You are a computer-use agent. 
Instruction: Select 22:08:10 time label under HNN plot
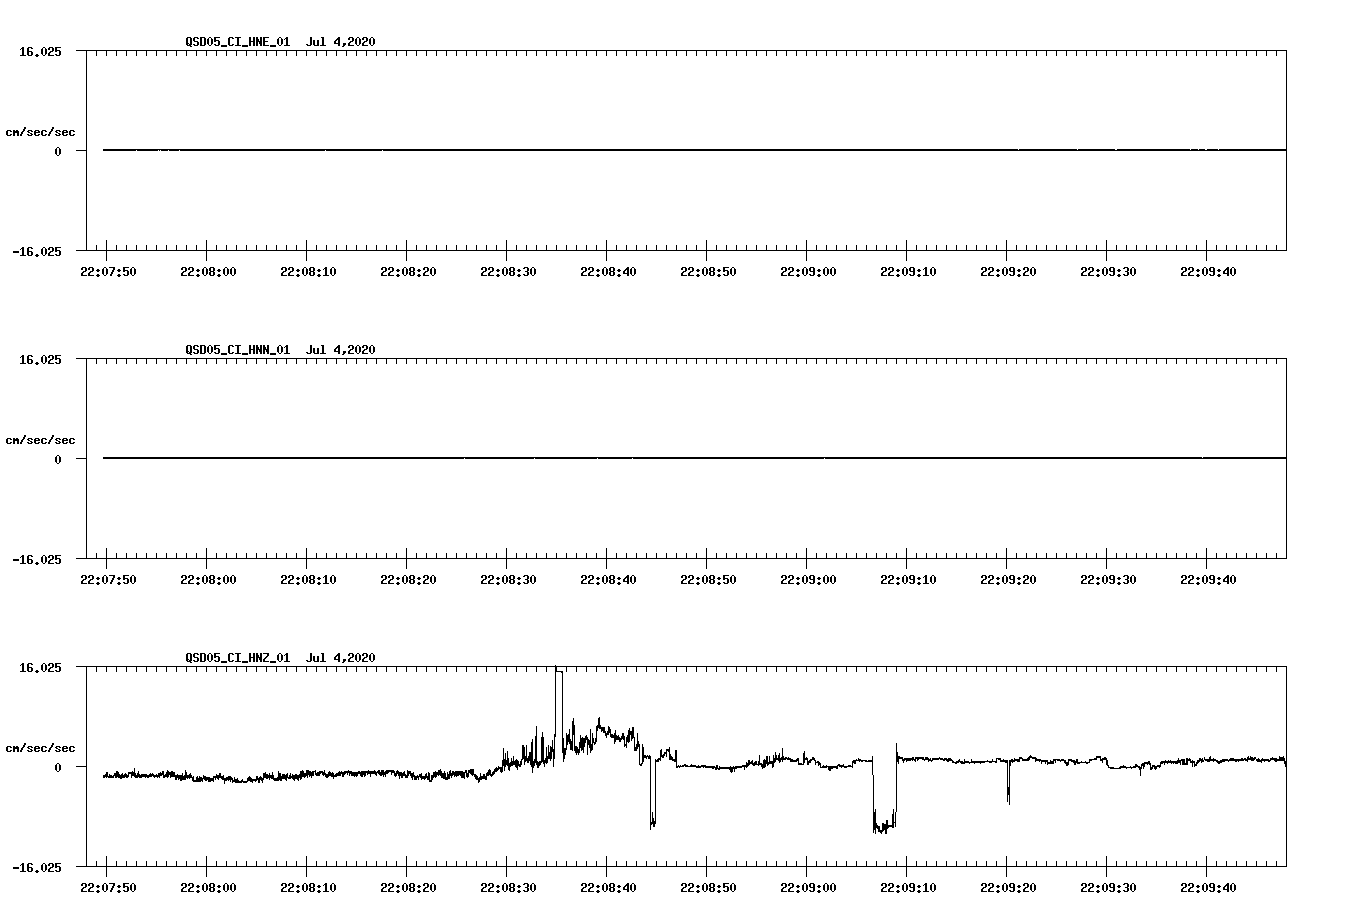[x=308, y=579]
